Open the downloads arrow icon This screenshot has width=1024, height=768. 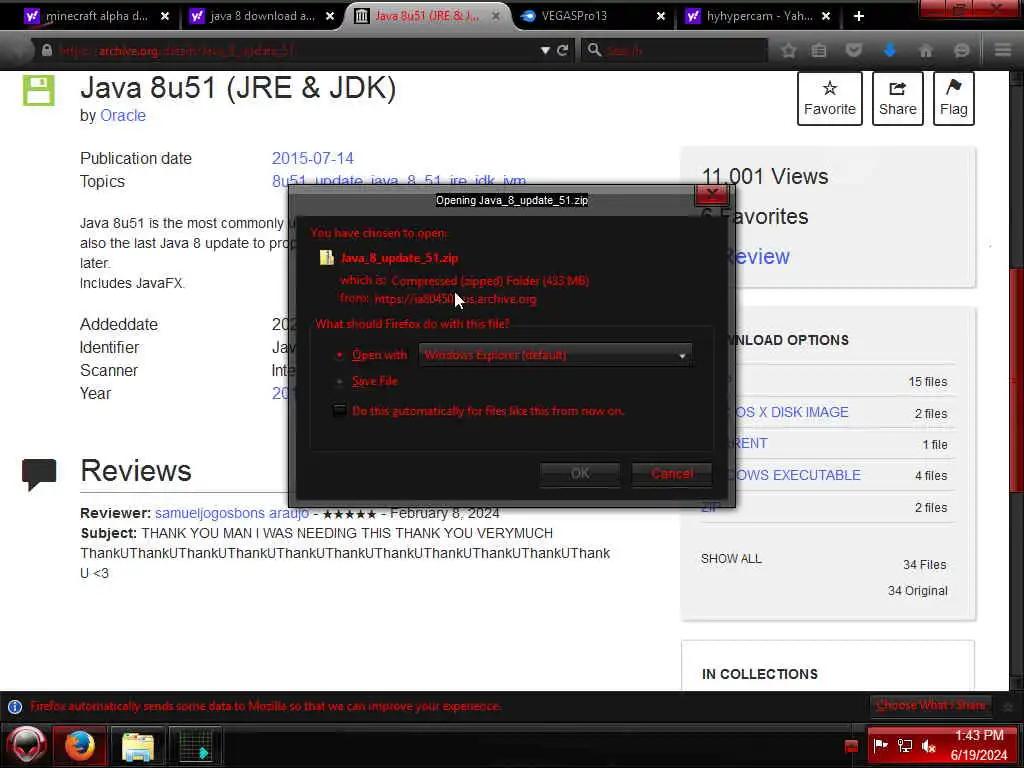[x=889, y=50]
